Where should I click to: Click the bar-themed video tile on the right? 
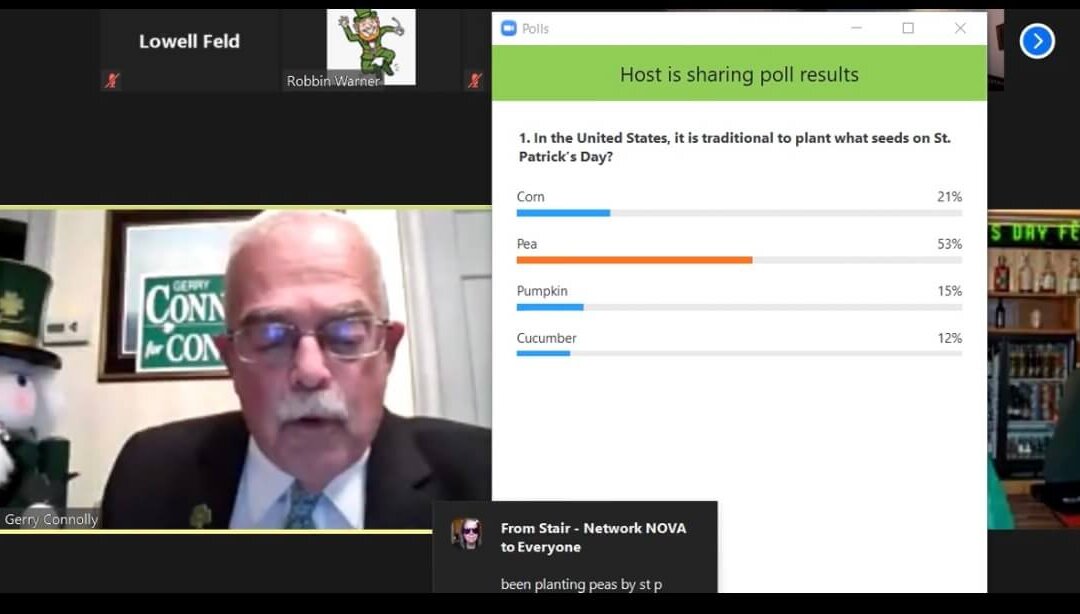pos(1033,369)
